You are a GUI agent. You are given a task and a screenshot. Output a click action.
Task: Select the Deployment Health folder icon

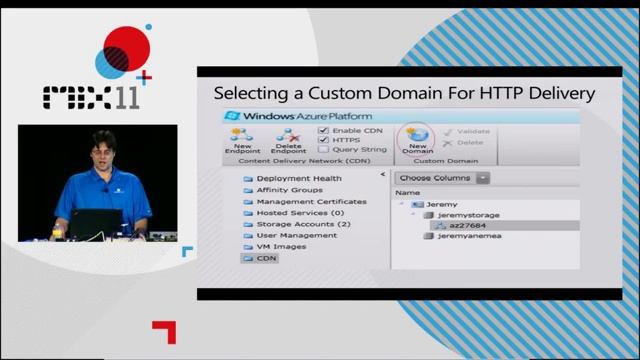pyautogui.click(x=248, y=179)
